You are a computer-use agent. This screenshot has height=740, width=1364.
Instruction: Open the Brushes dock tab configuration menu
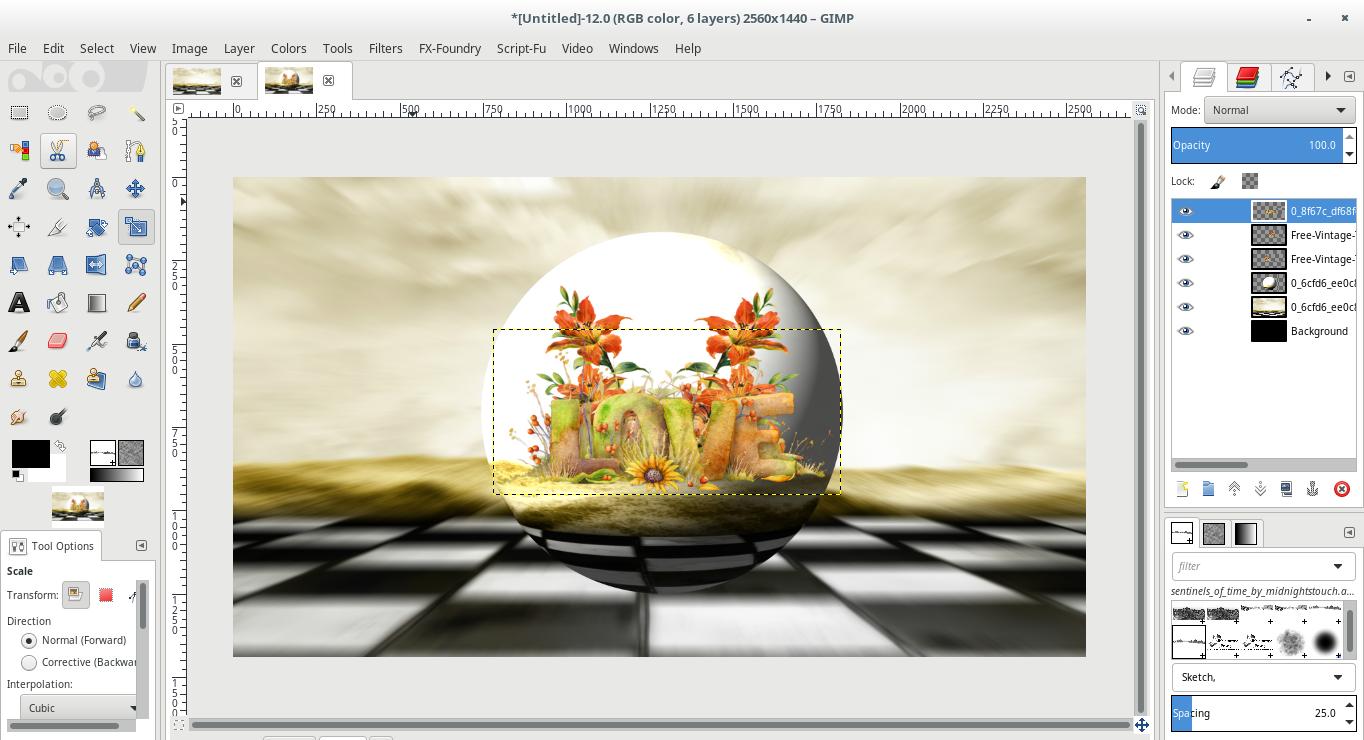coord(1349,532)
